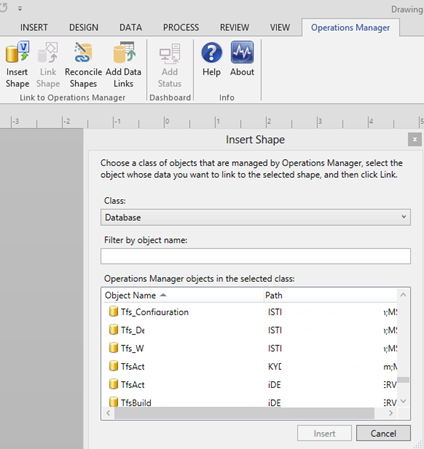The width and height of the screenshot is (424, 449).
Task: Open the REVIEW ribbon tab
Action: coord(234,27)
